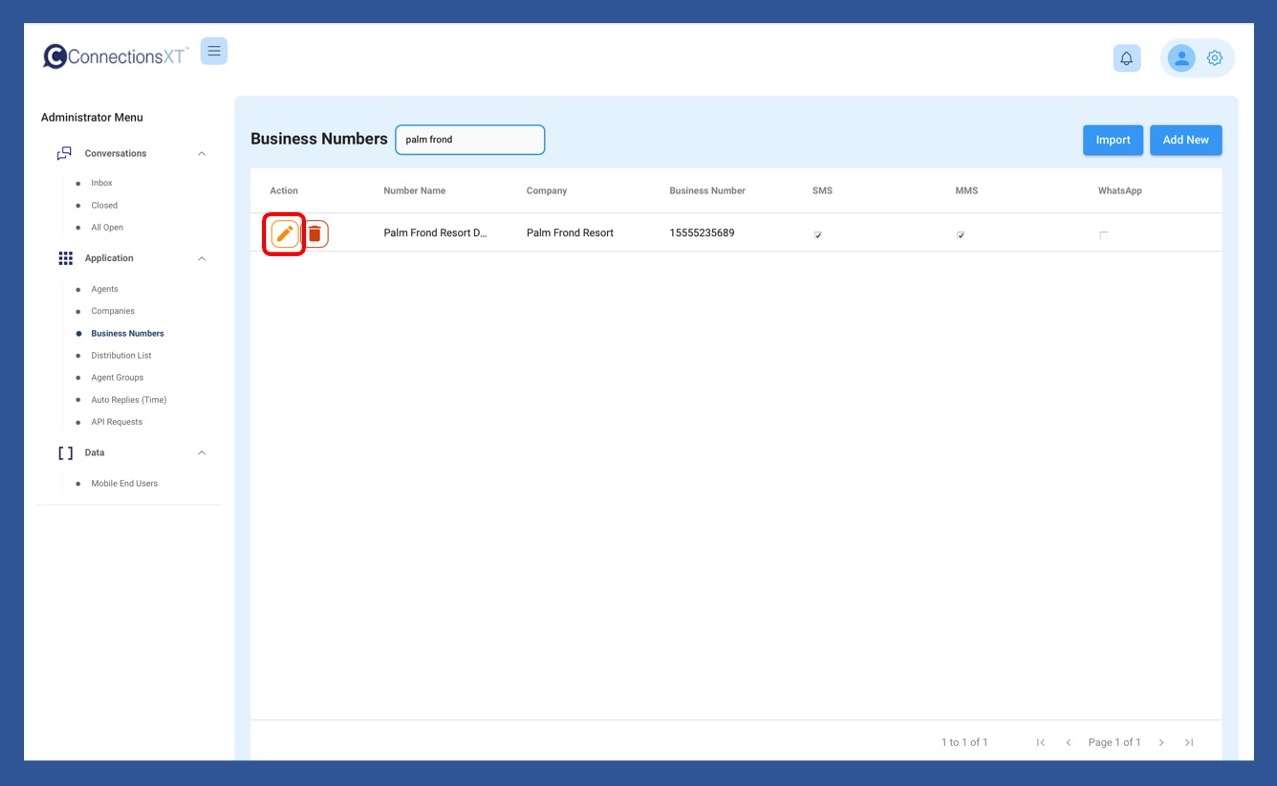
Task: Click the pencil edit icon for Palm Frond Resort
Action: 284,234
